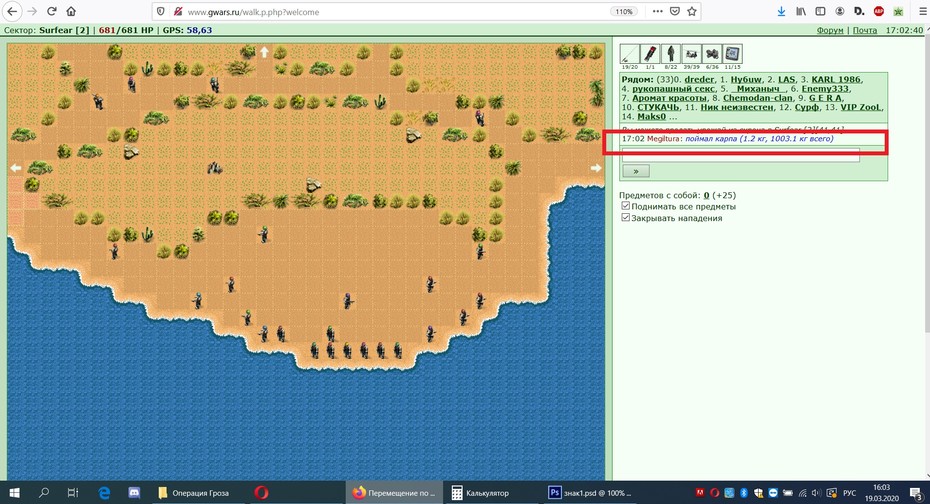
Task: Open the page actions three-dot menu
Action: 657,11
